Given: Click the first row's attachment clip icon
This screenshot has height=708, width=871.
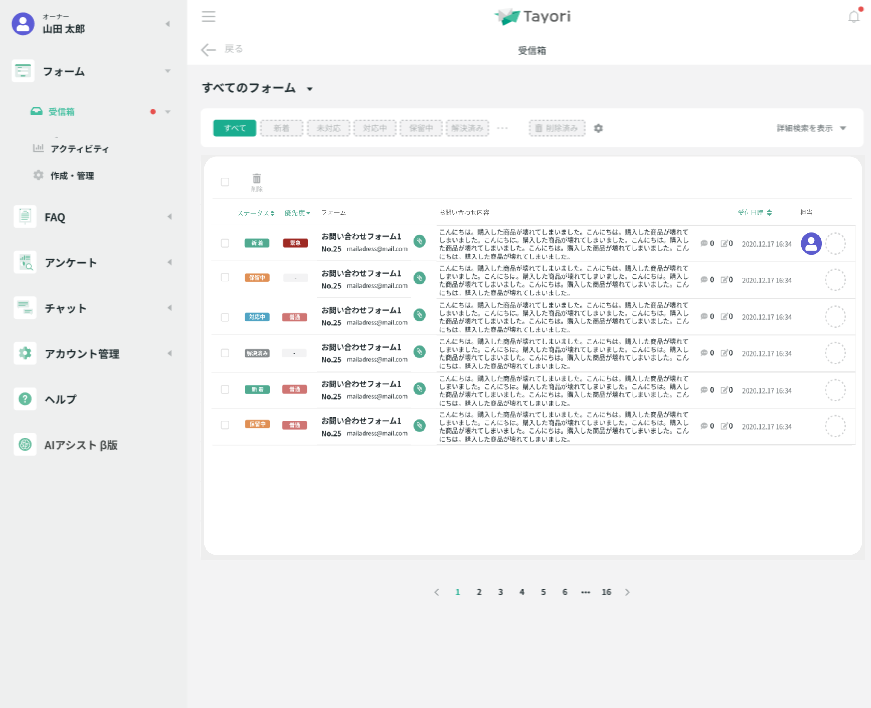Looking at the screenshot, I should pos(419,241).
